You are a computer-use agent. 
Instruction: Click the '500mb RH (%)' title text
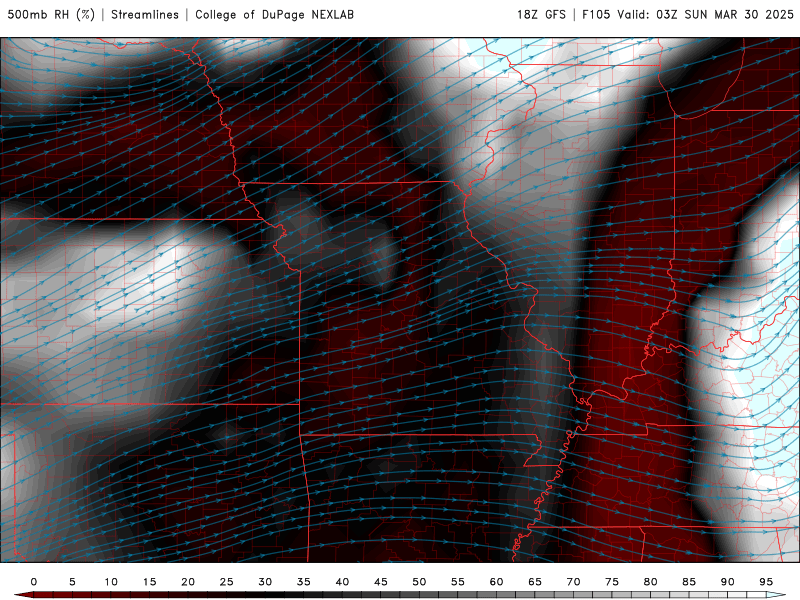pyautogui.click(x=51, y=14)
